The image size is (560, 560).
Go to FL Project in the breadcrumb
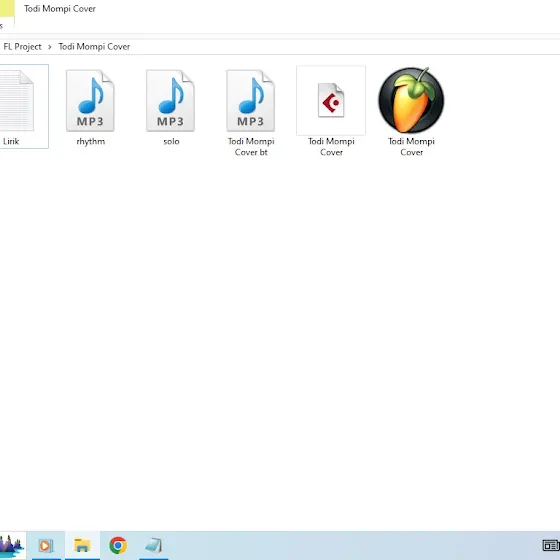(x=22, y=46)
